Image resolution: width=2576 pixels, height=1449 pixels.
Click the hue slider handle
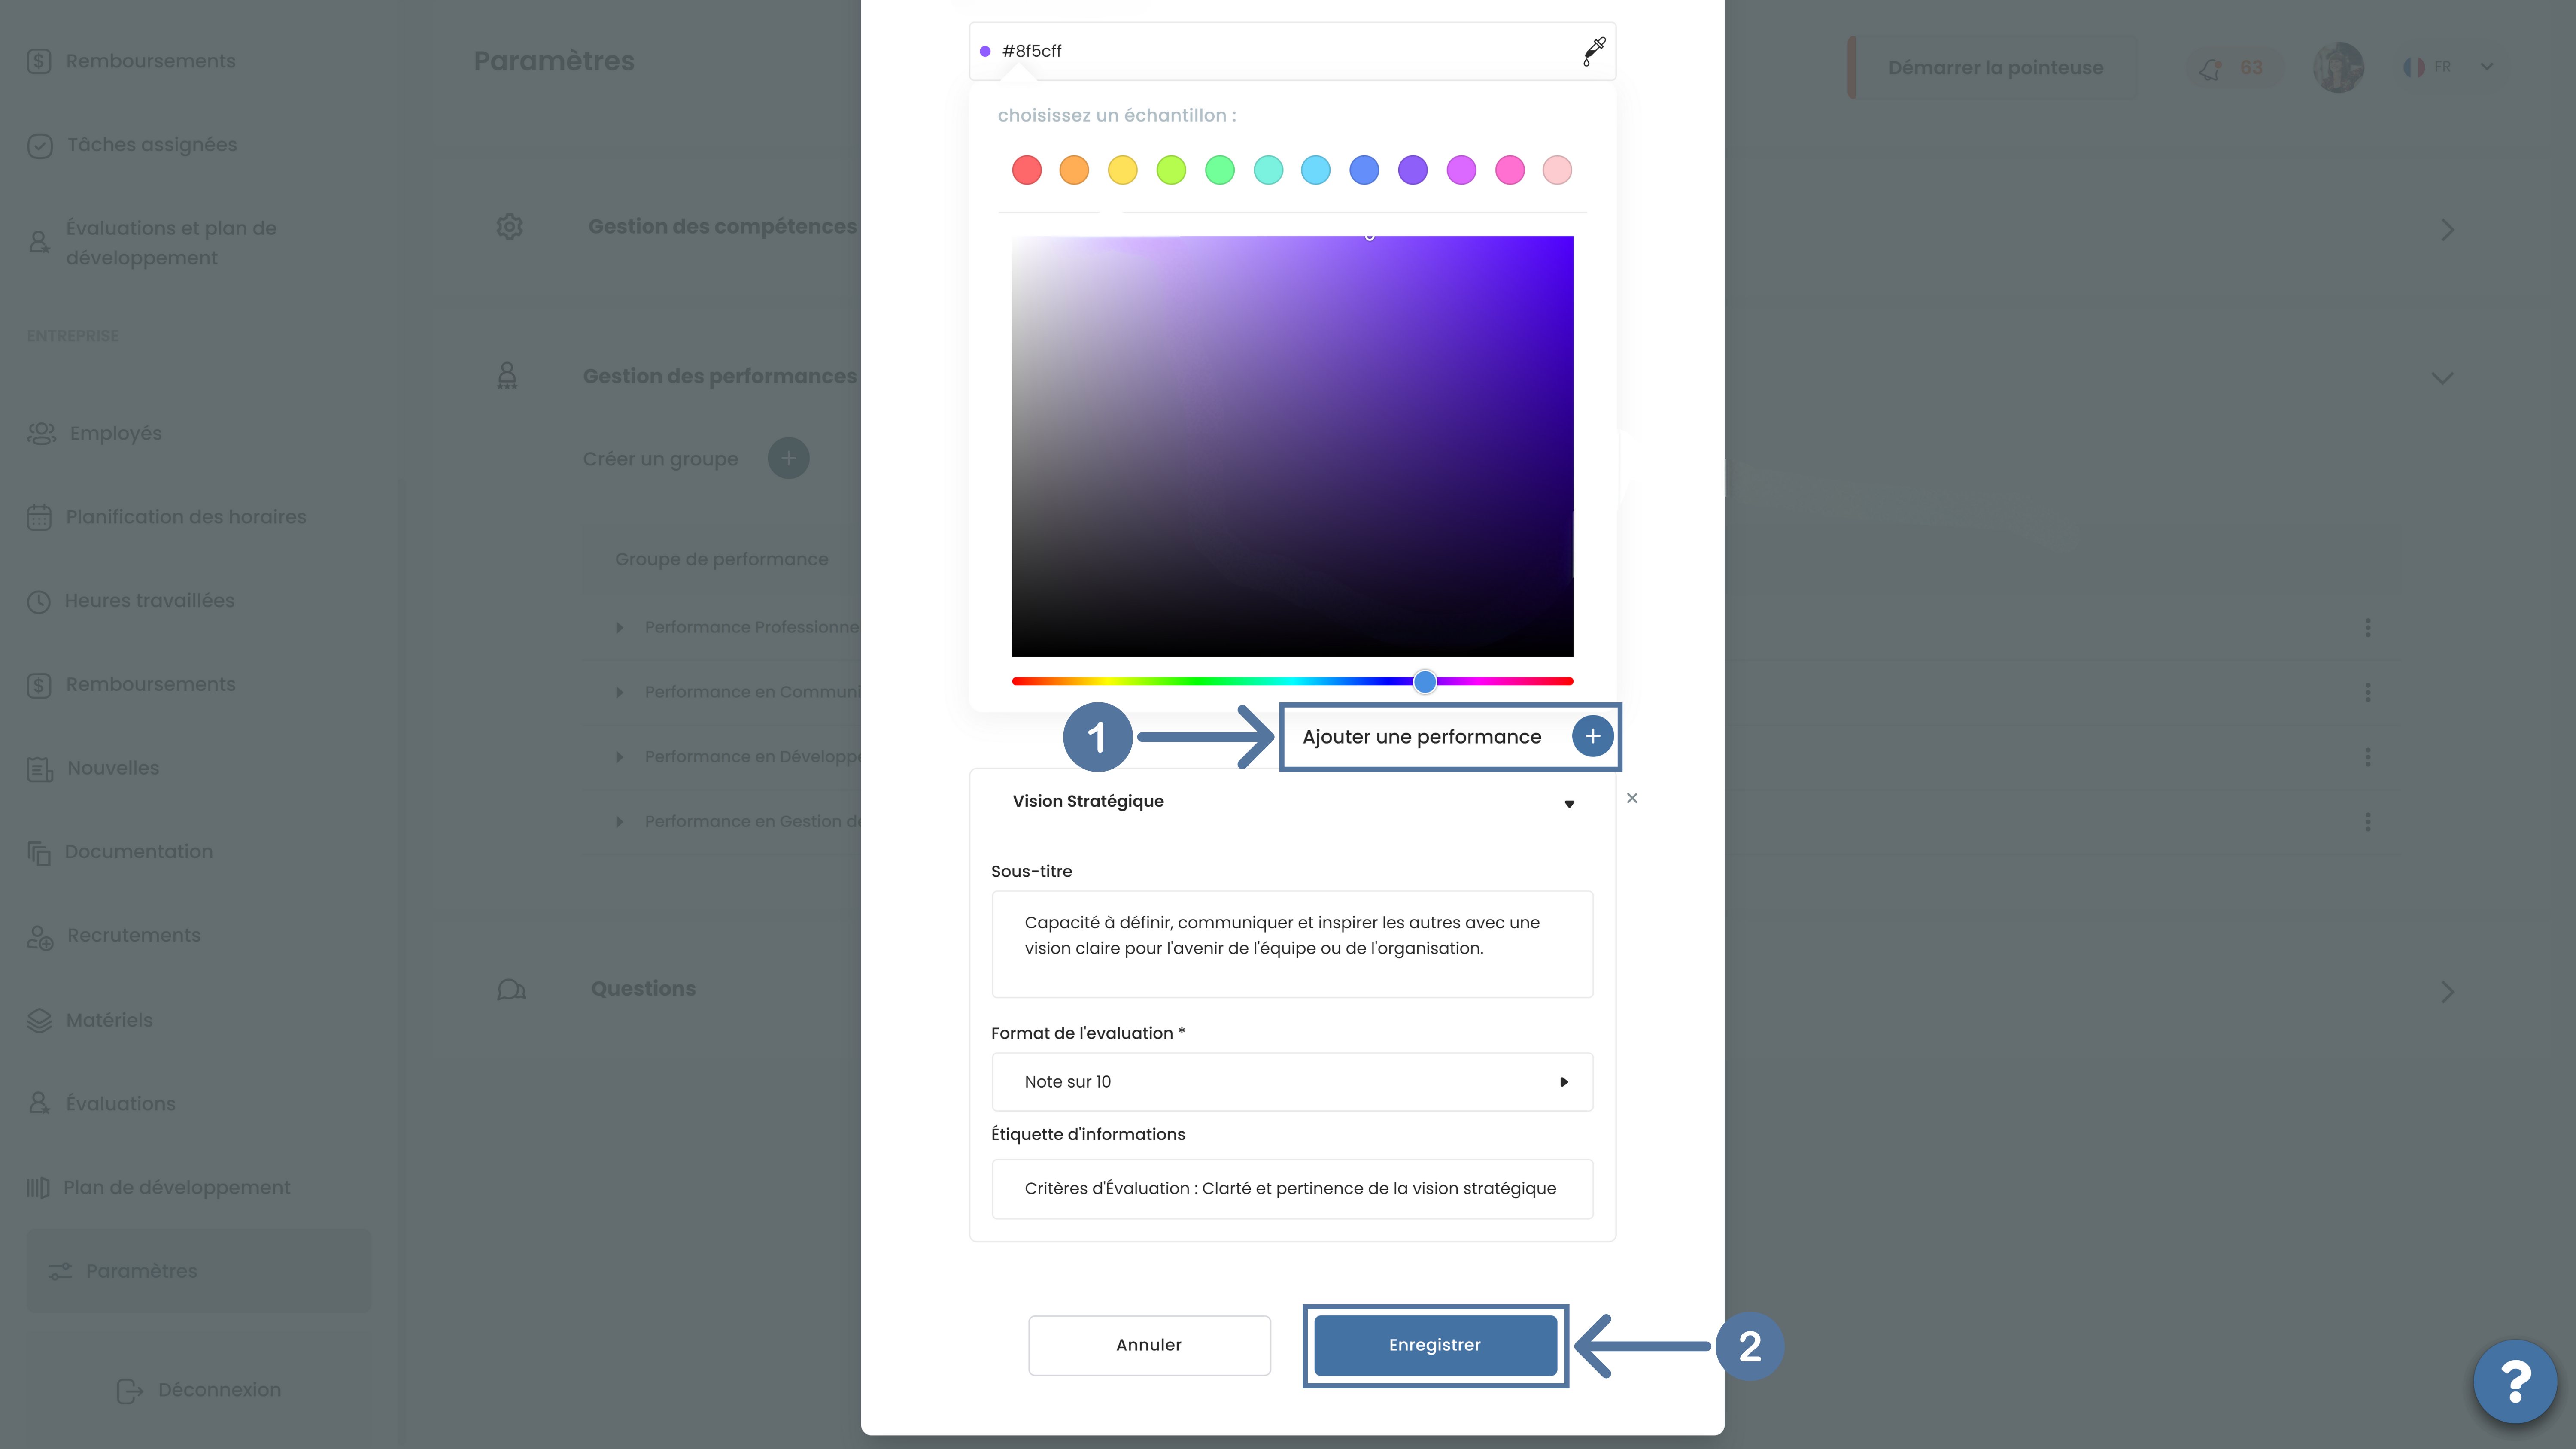click(1425, 682)
